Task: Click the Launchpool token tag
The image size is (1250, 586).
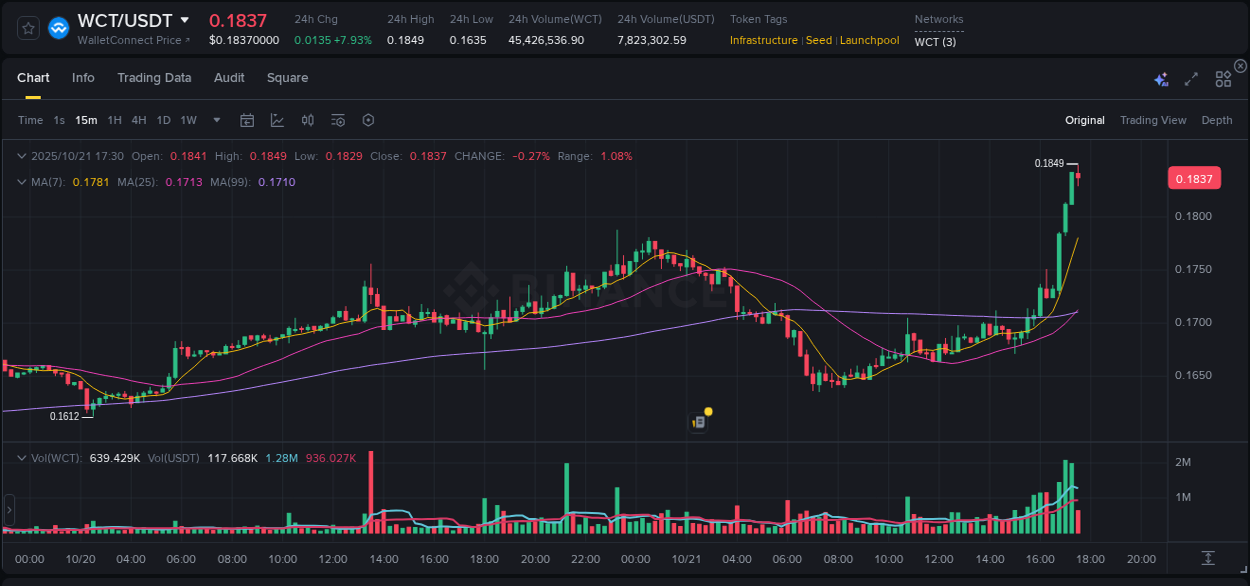Action: coord(869,40)
